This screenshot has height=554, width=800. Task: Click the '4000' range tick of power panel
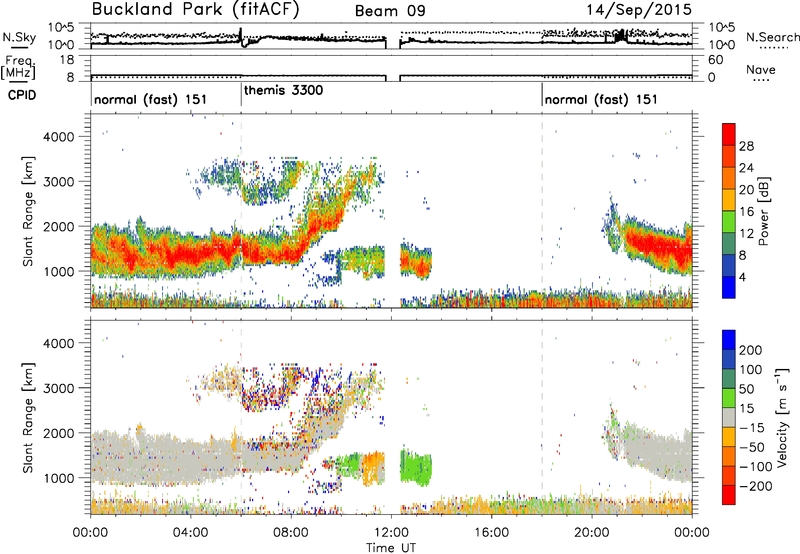click(59, 137)
